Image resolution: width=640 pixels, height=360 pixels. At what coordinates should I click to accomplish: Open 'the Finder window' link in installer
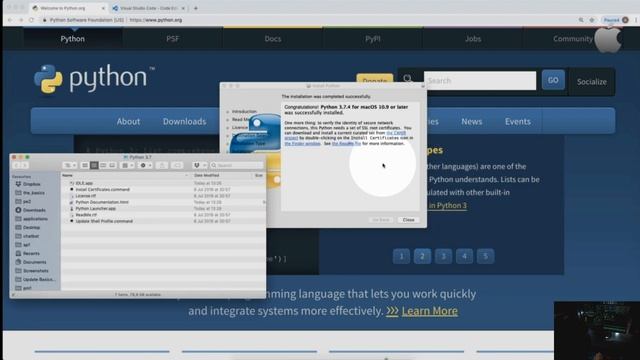click(x=302, y=144)
